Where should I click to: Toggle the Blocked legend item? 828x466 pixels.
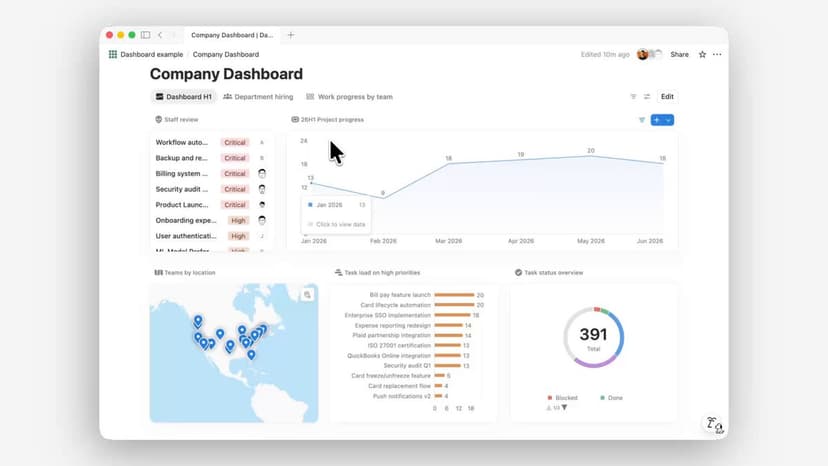[x=562, y=398]
